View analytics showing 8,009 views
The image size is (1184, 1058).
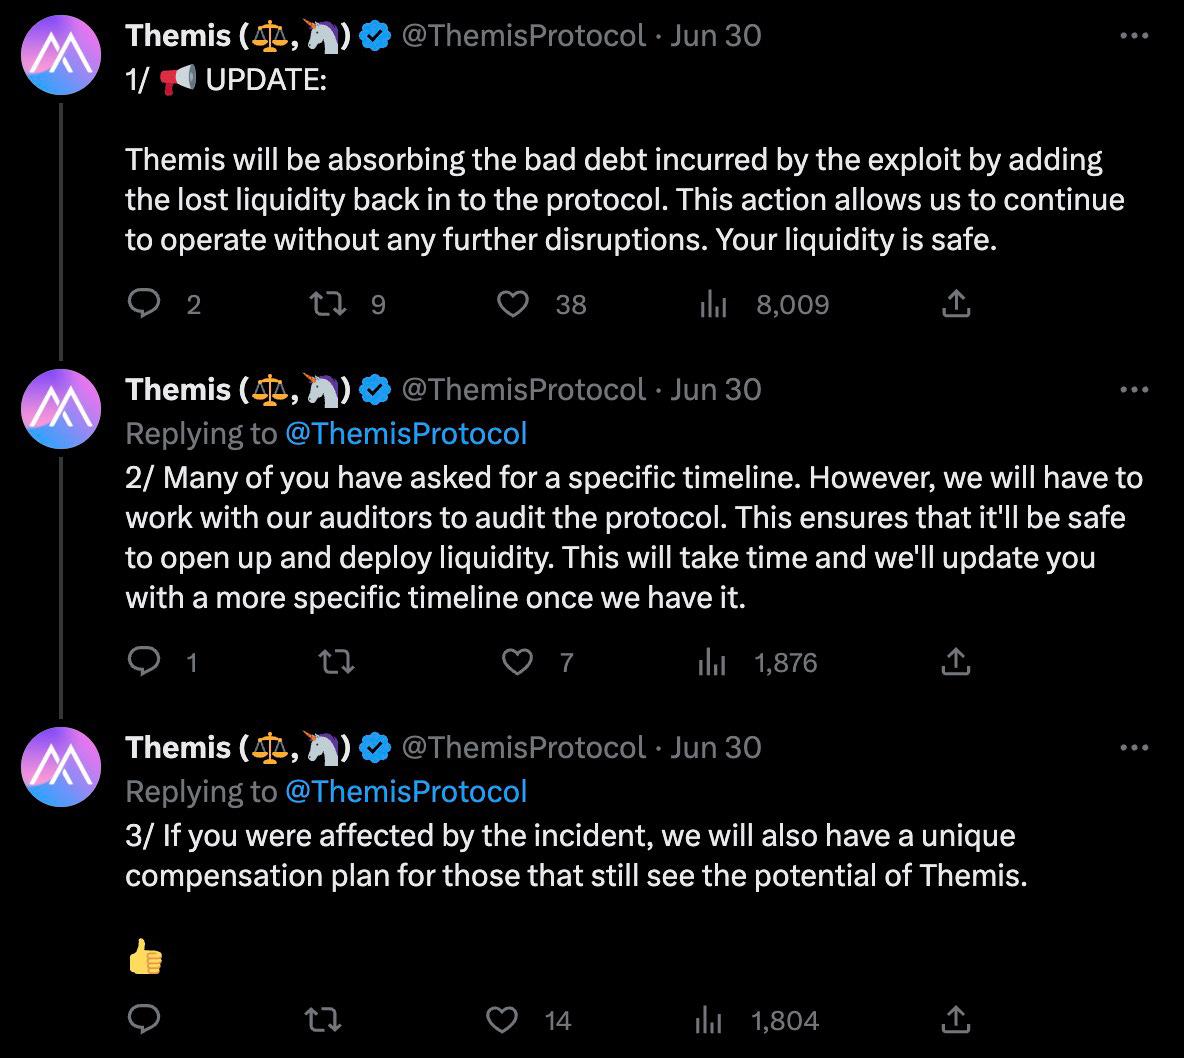pyautogui.click(x=713, y=304)
